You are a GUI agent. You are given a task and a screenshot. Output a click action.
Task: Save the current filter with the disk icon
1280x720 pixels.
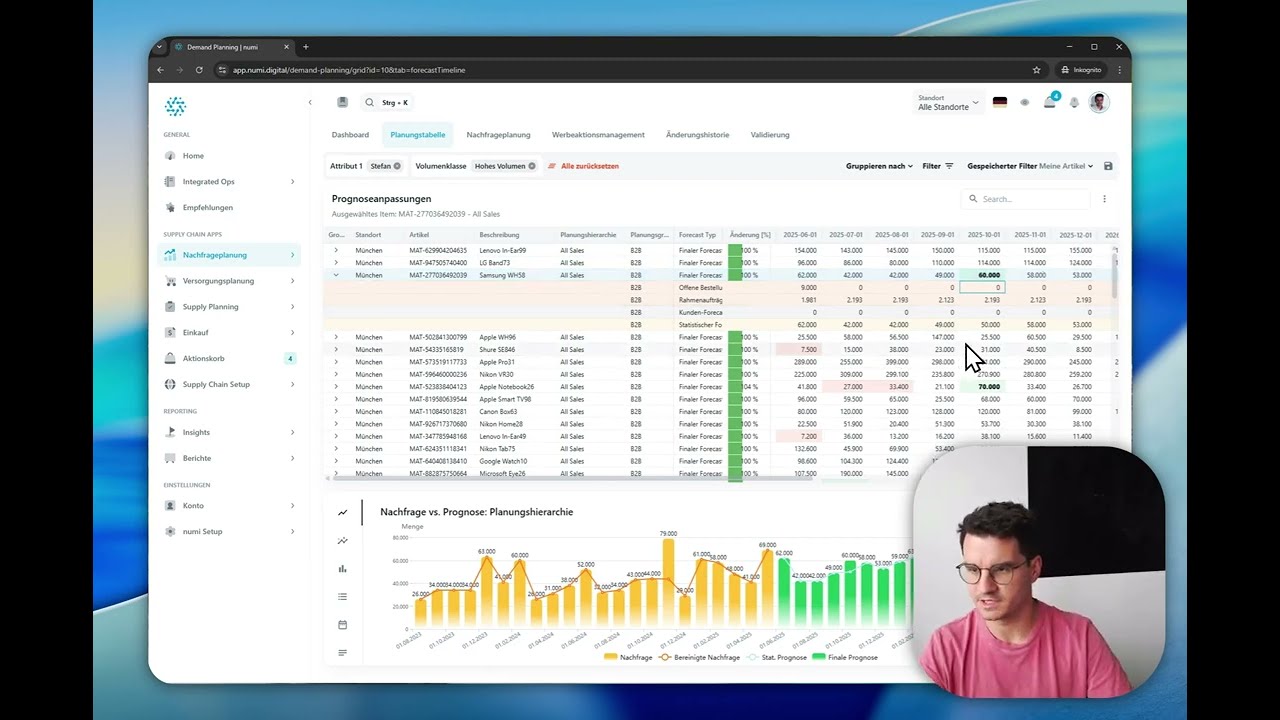coord(1108,166)
